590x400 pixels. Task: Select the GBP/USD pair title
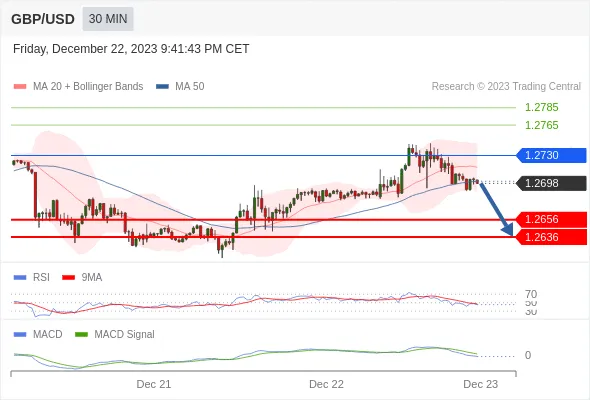[x=43, y=19]
